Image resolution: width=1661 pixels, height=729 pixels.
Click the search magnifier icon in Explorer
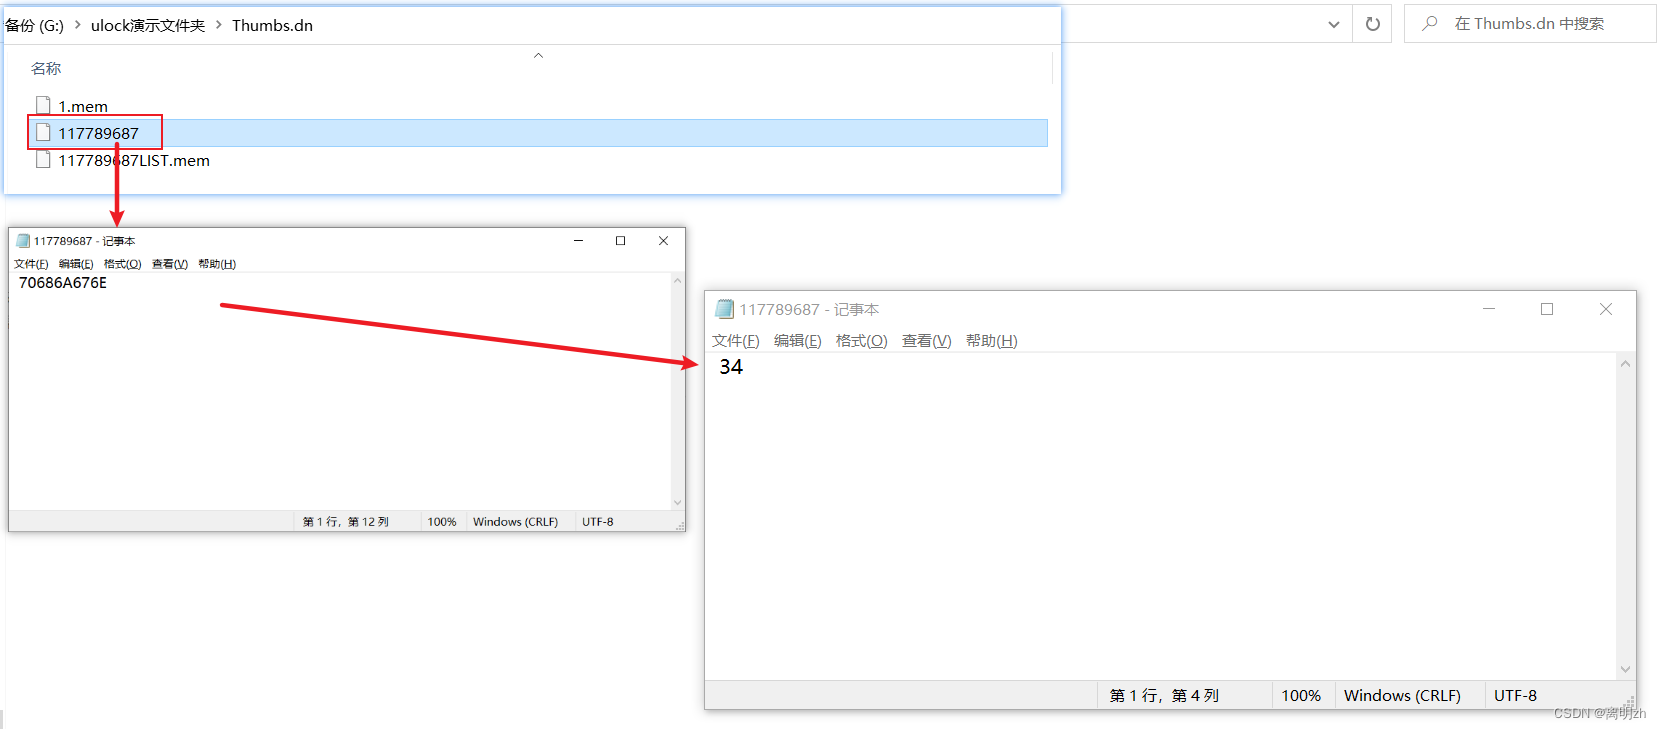pos(1430,23)
